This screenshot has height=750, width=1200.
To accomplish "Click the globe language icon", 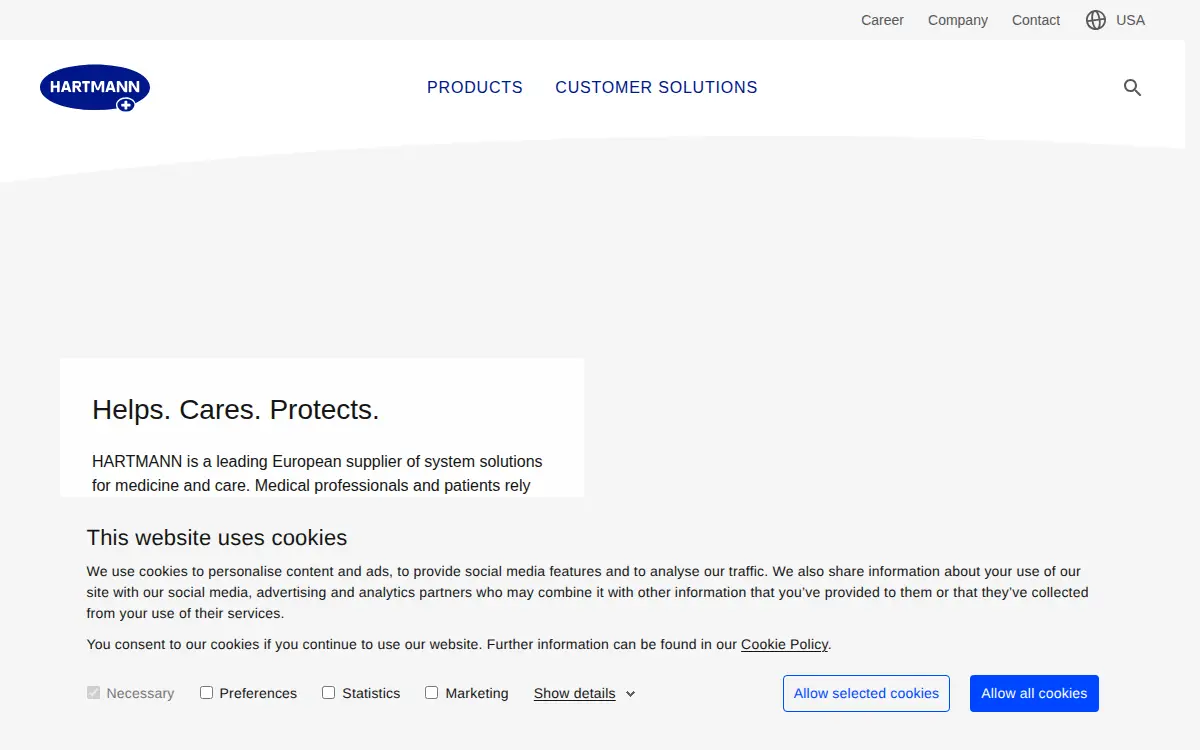I will 1096,20.
